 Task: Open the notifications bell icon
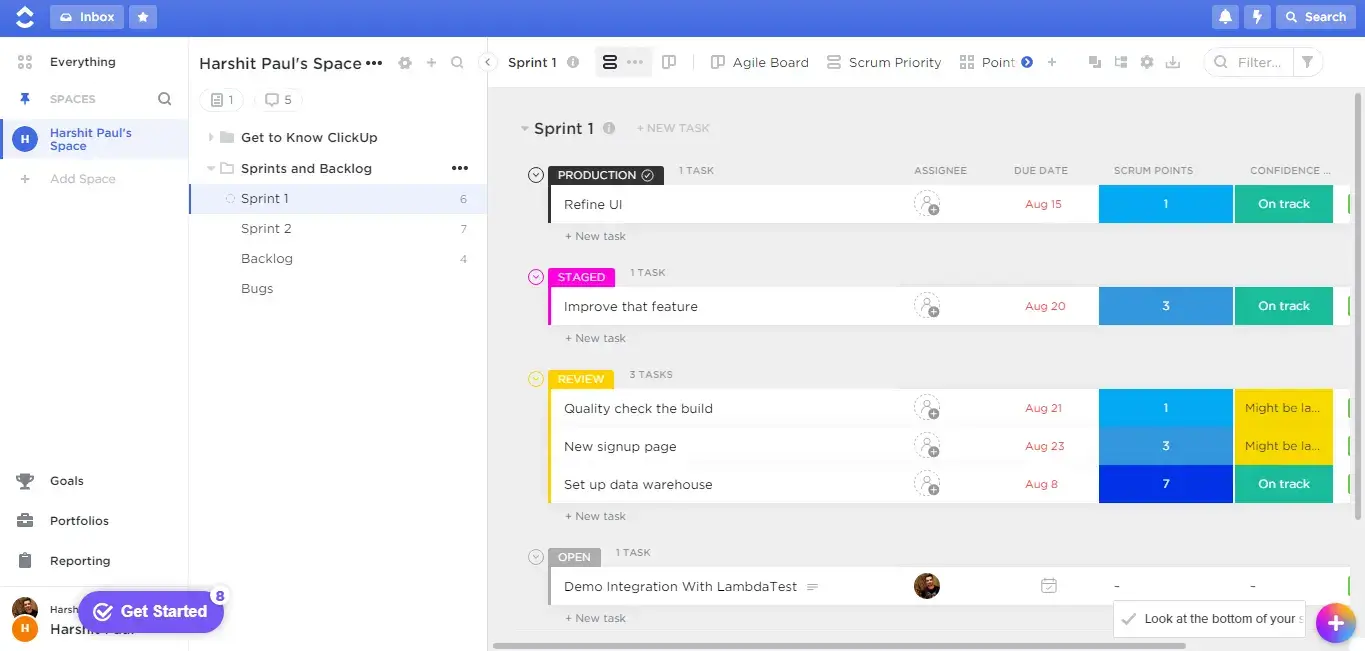pos(1224,16)
